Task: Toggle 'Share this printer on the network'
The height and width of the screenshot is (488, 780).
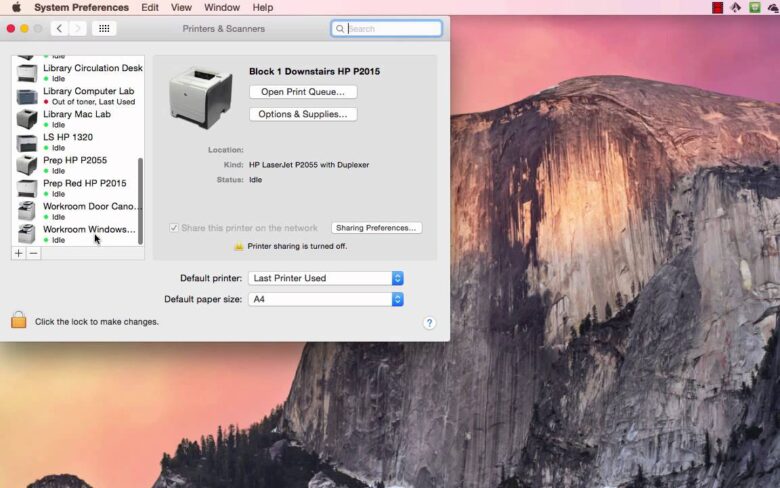Action: pos(174,228)
